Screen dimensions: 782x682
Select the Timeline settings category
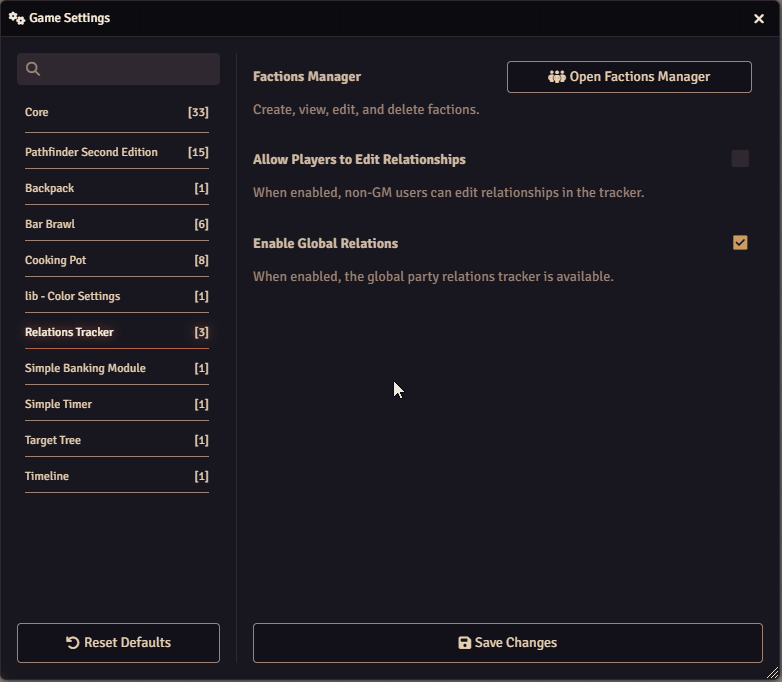(116, 476)
